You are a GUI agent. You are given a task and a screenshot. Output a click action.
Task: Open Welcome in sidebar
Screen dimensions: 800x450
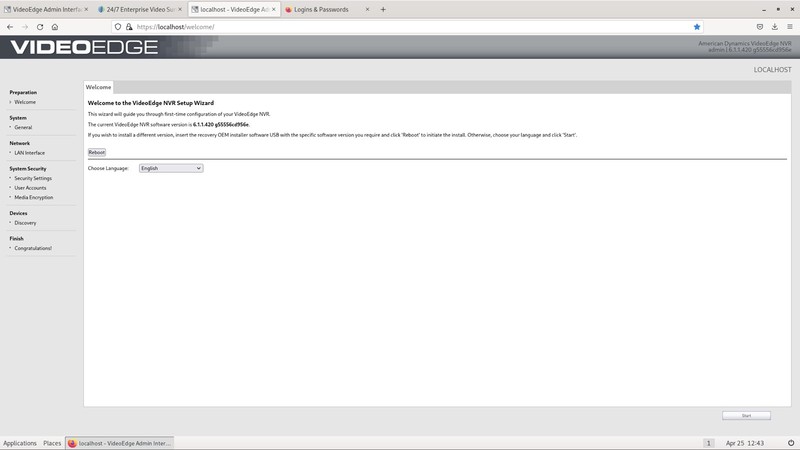tap(25, 102)
